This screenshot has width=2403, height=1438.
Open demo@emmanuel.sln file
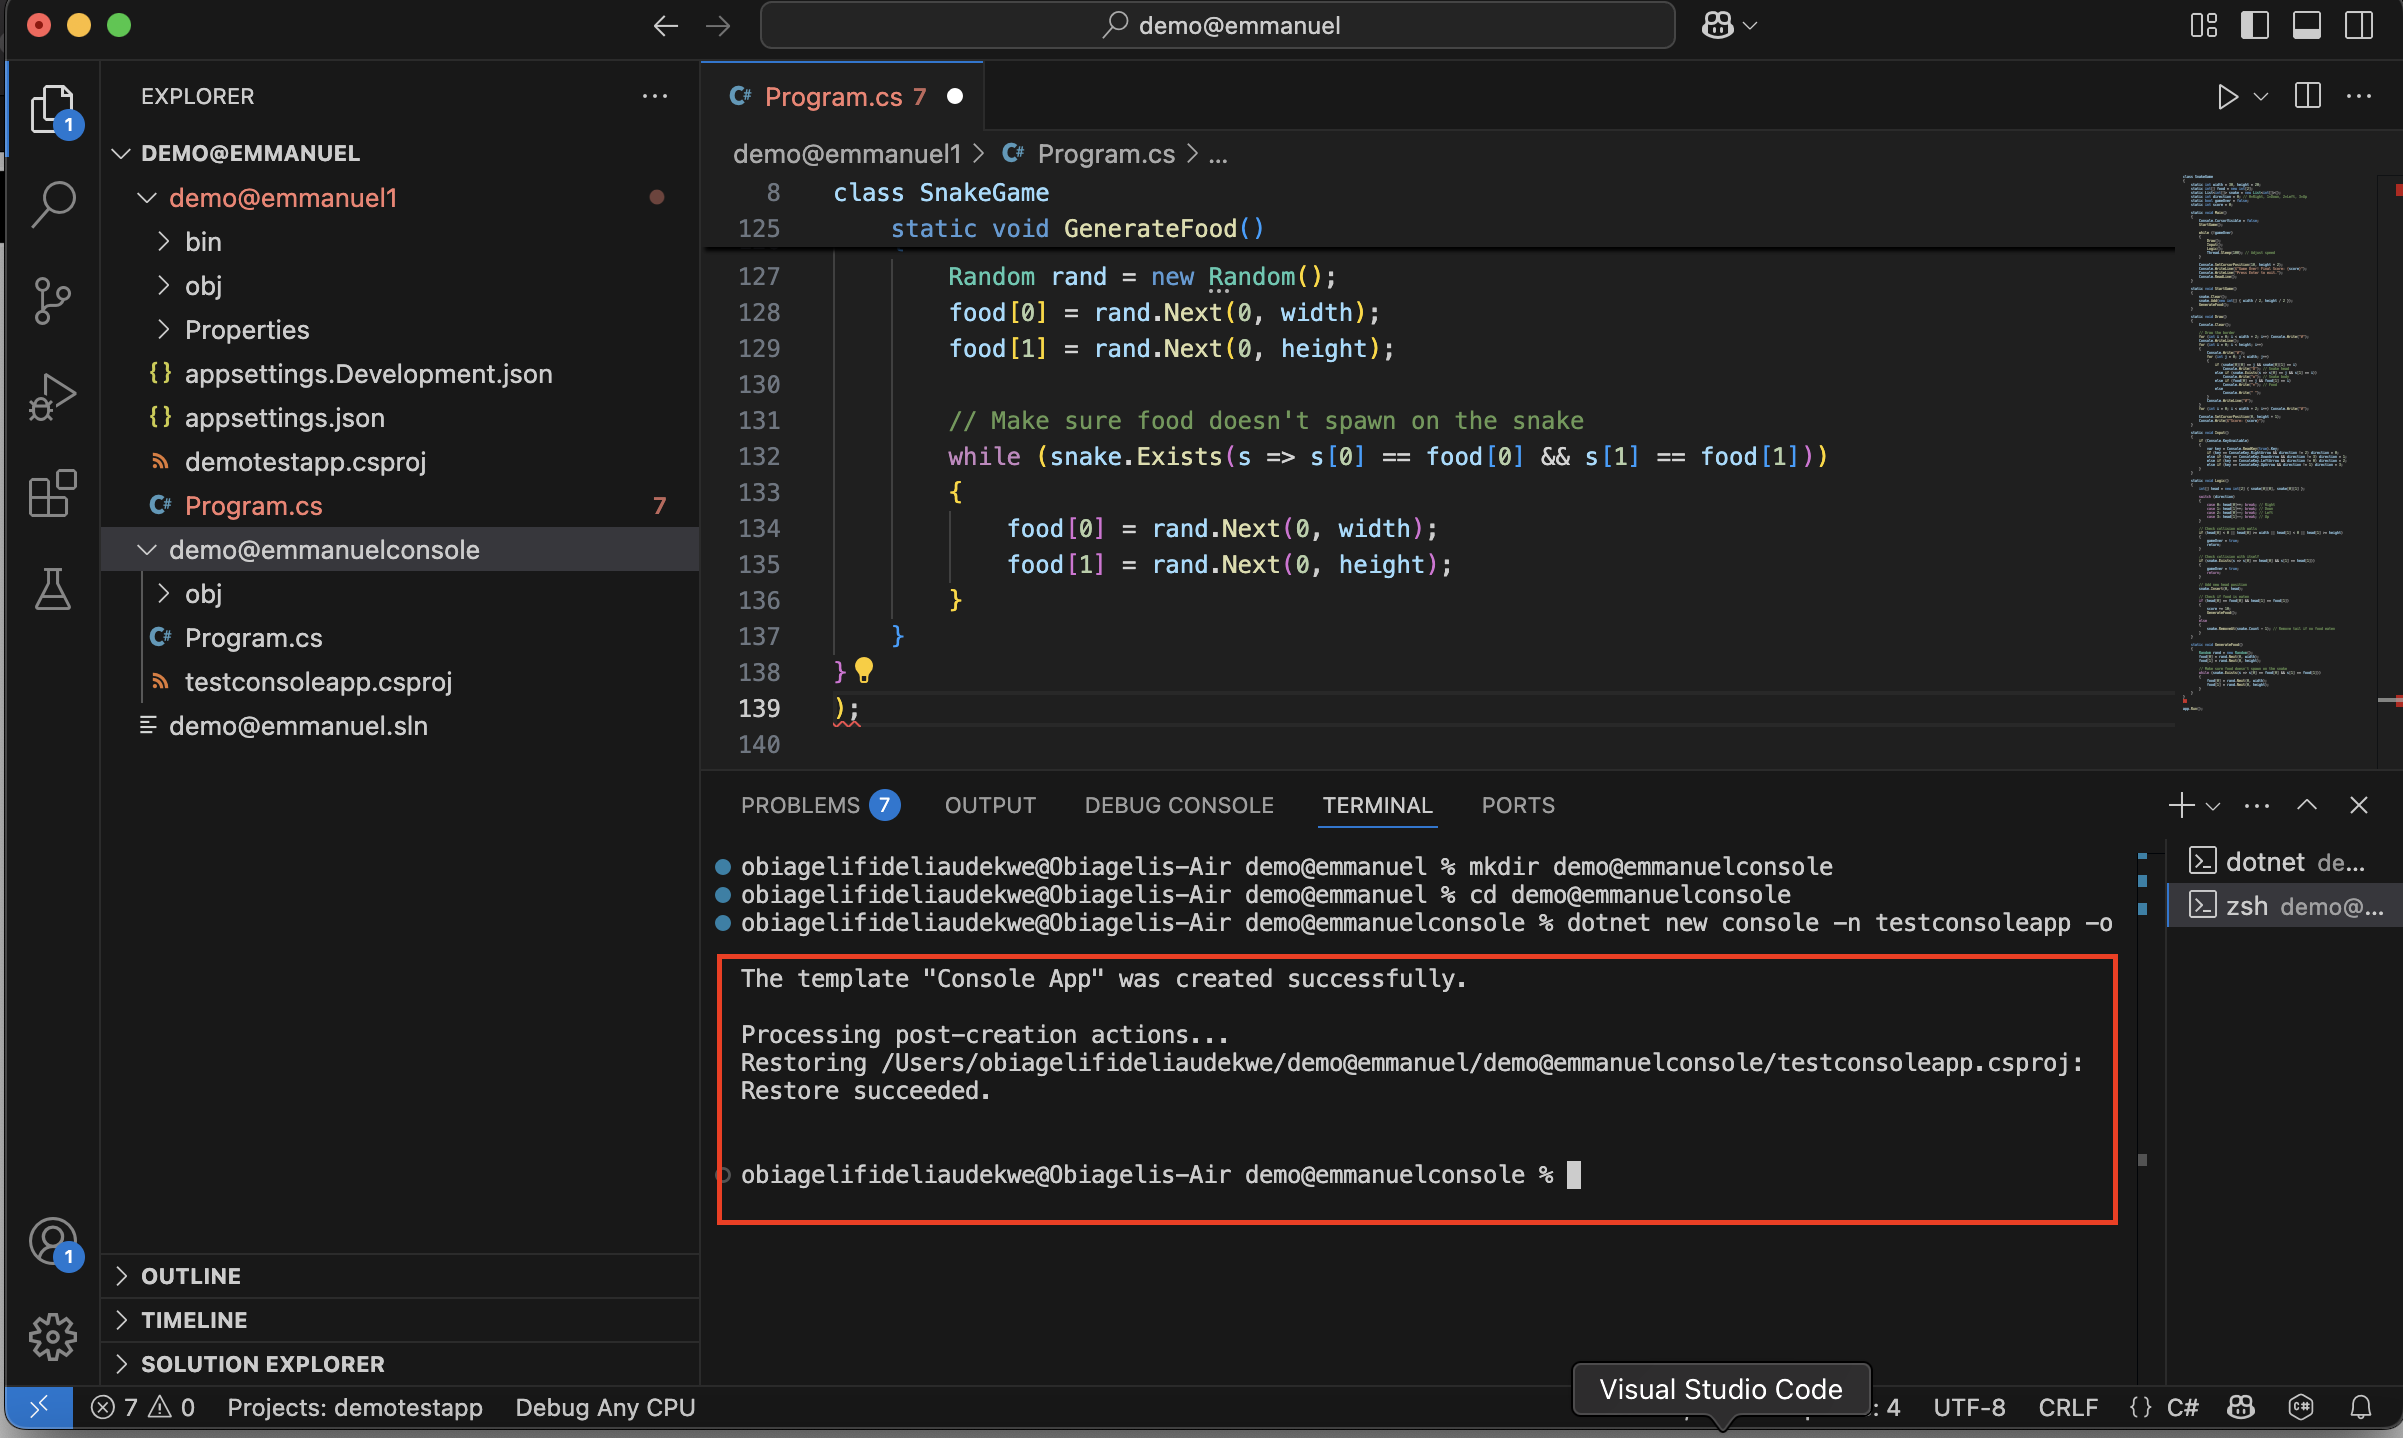click(x=400, y=725)
